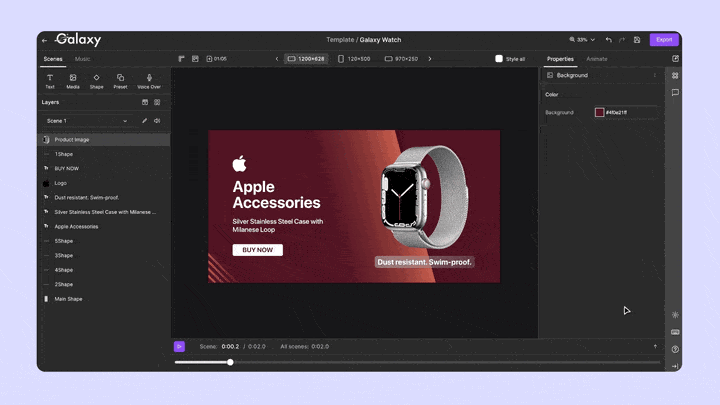Viewport: 720px width, 405px height.
Task: Select the Product Image layer
Action: point(104,140)
